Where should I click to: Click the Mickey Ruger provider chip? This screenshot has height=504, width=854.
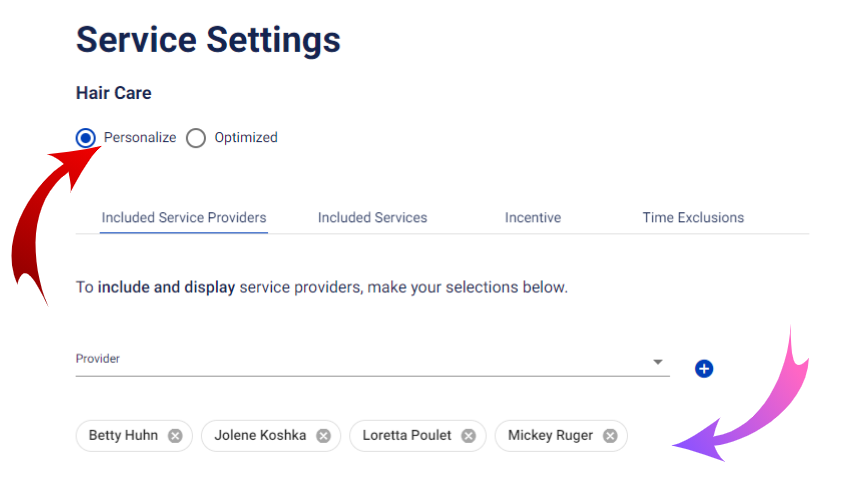pos(561,436)
